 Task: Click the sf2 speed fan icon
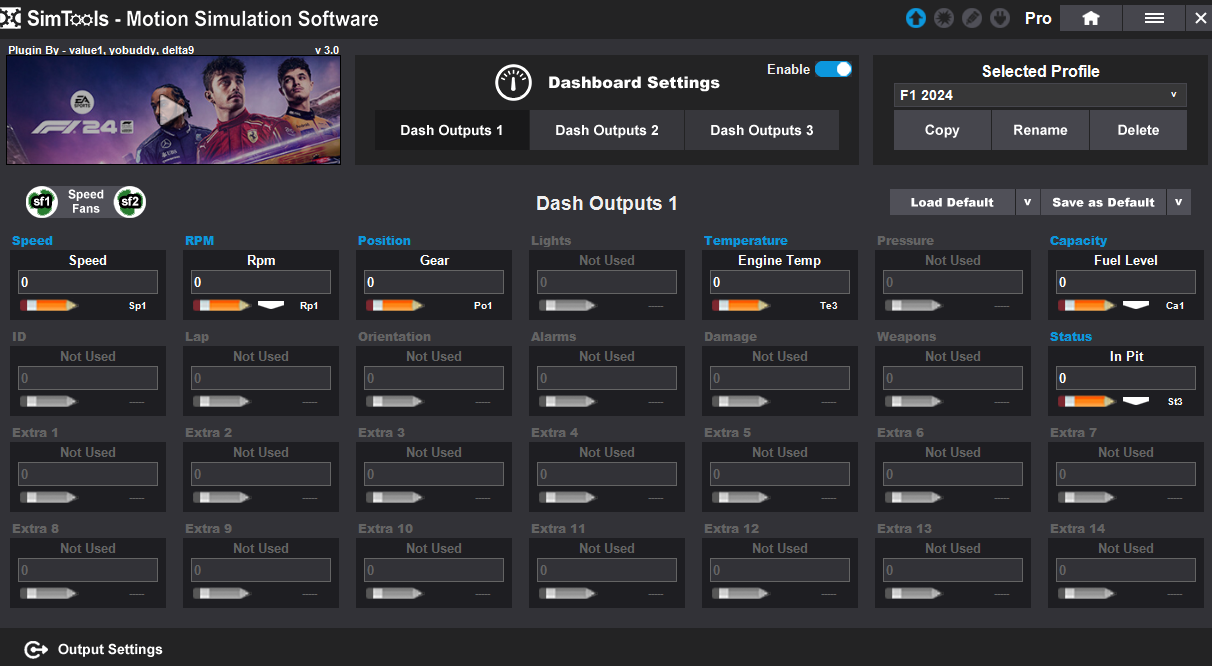point(130,202)
